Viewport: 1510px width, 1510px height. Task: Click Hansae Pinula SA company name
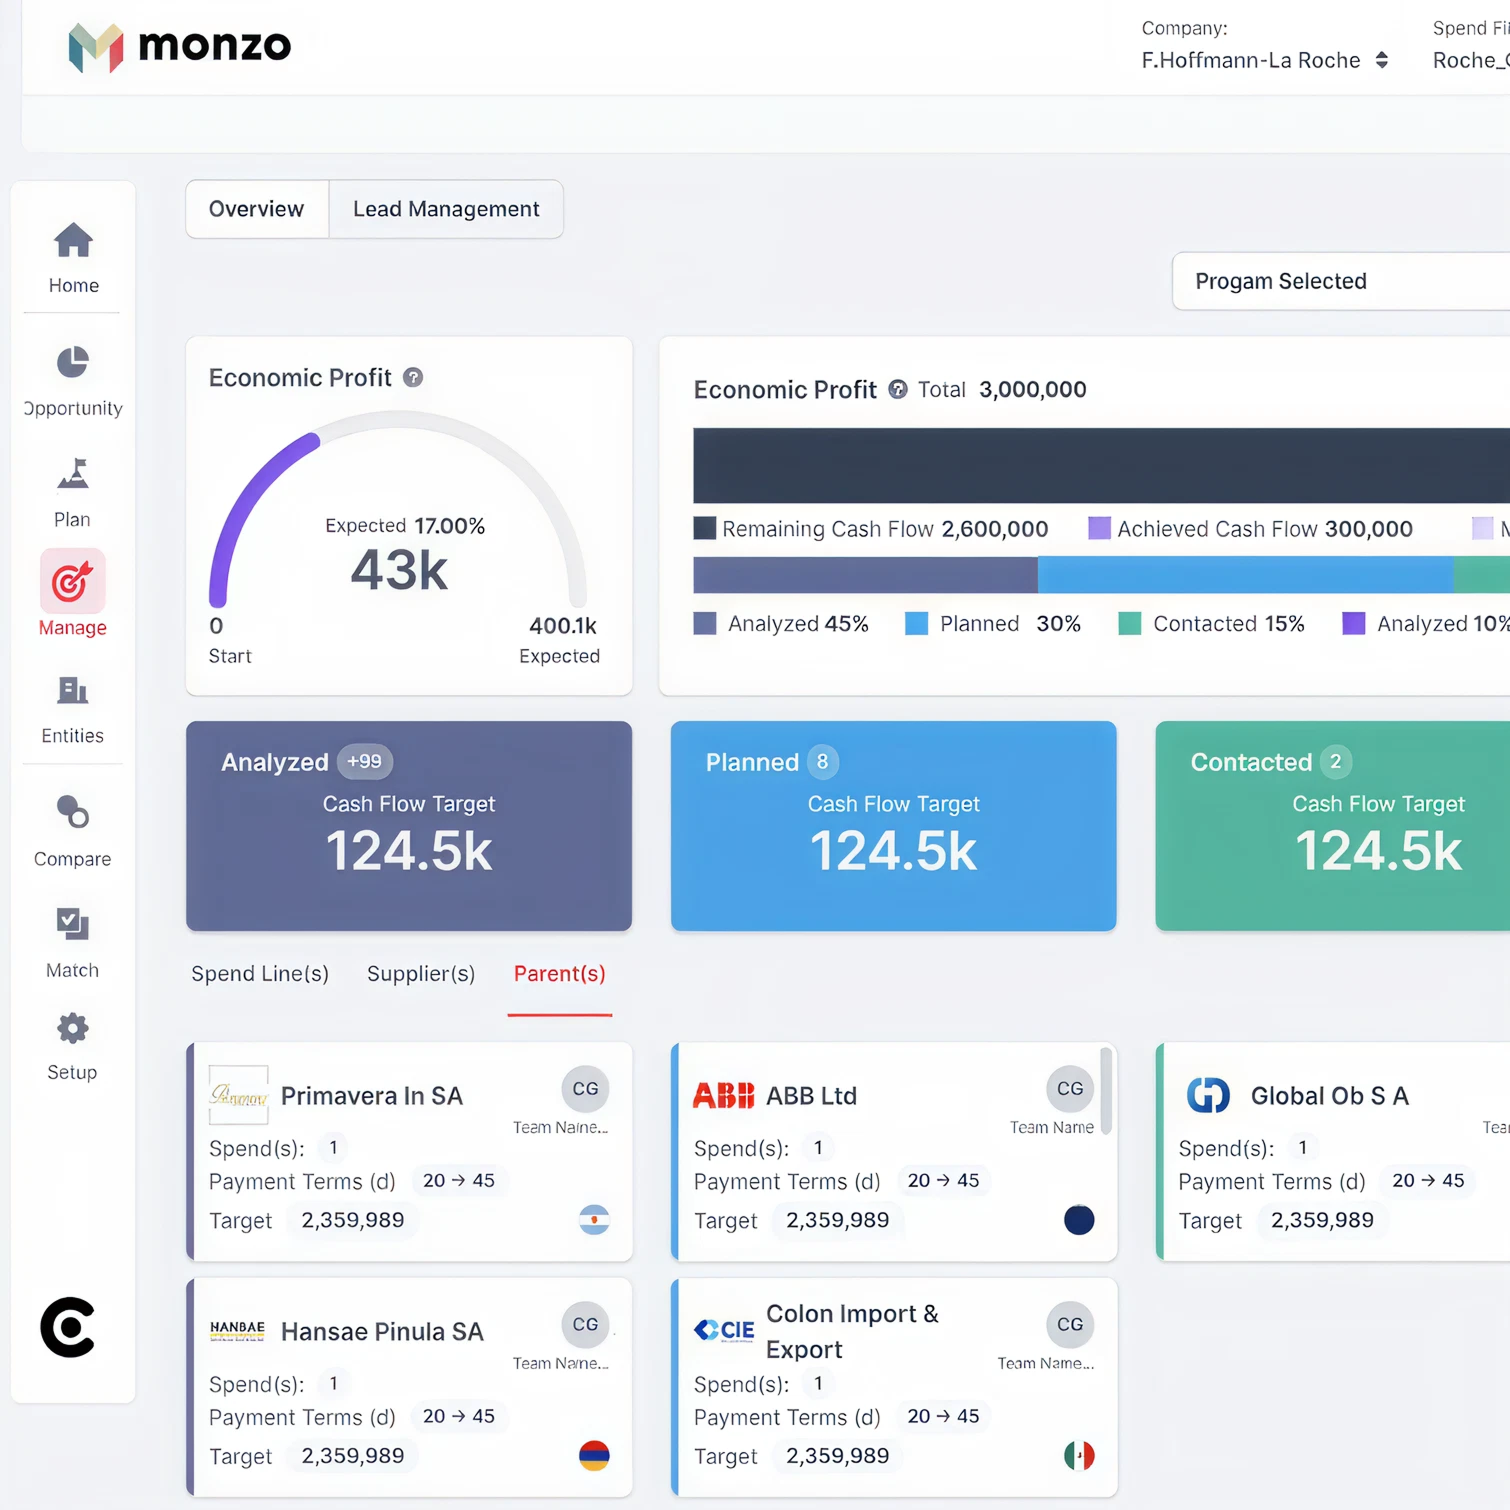pyautogui.click(x=382, y=1332)
